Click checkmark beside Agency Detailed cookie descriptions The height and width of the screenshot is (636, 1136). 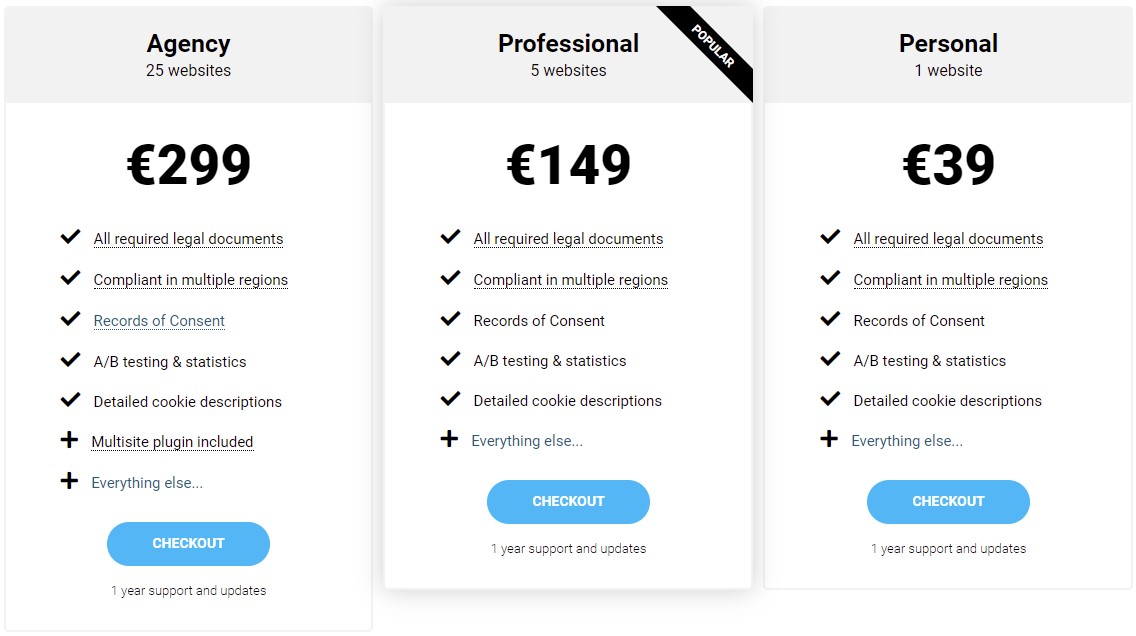pyautogui.click(x=70, y=400)
